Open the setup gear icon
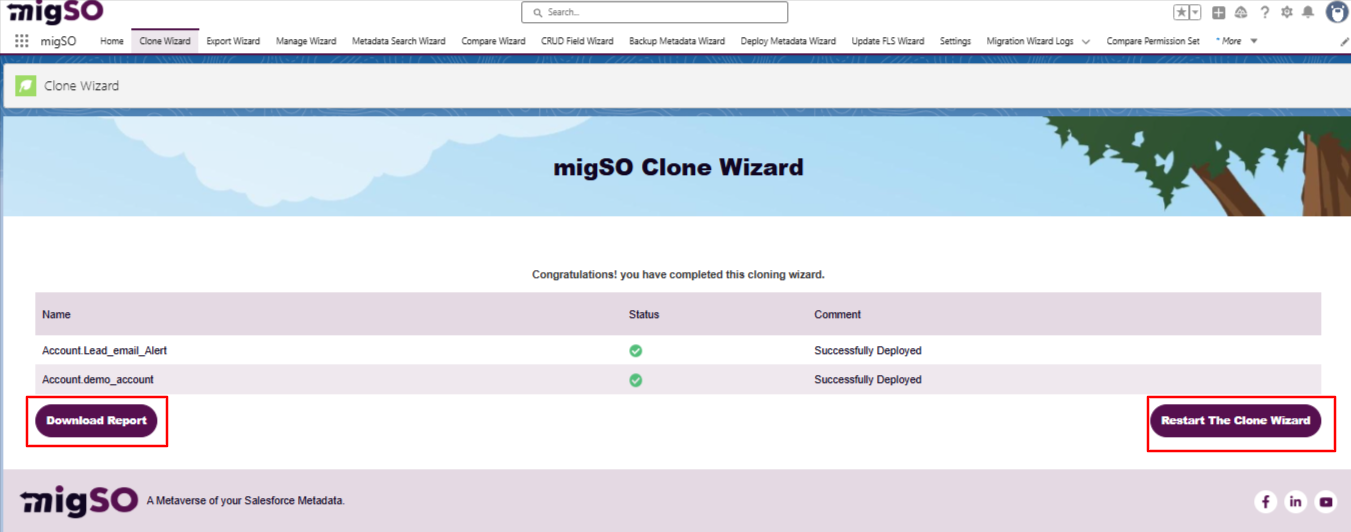This screenshot has width=1351, height=532. [x=1286, y=12]
